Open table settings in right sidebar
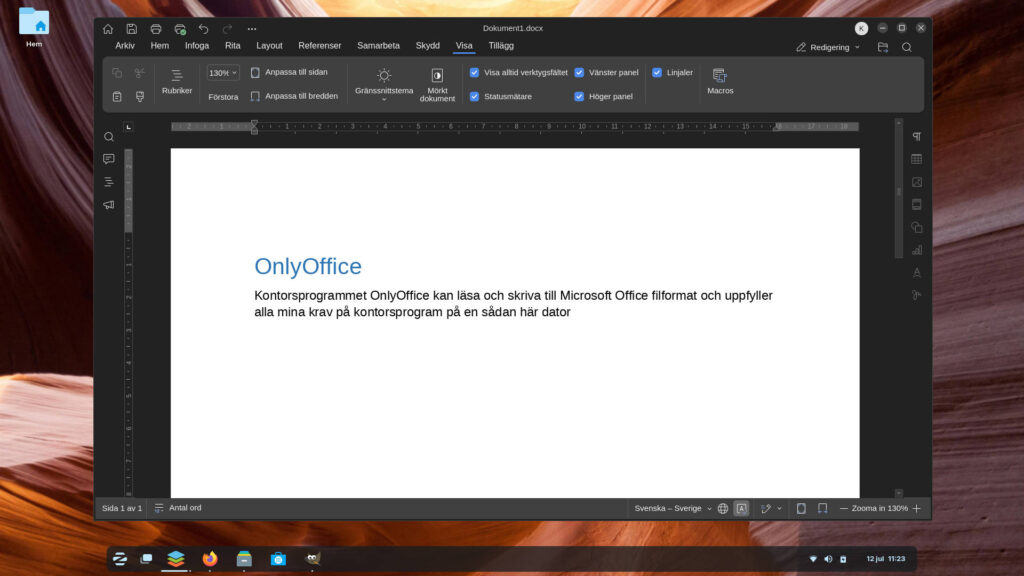The width and height of the screenshot is (1024, 576). tap(916, 160)
